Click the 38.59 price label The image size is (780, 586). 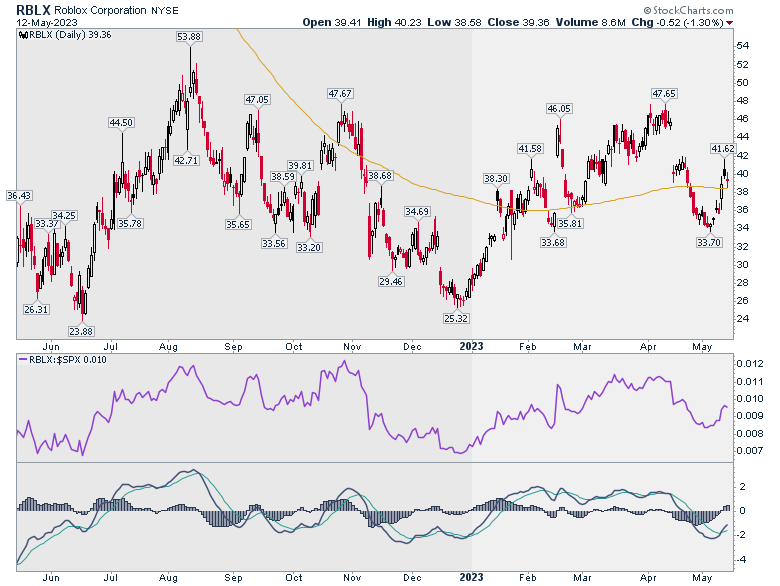pyautogui.click(x=283, y=177)
